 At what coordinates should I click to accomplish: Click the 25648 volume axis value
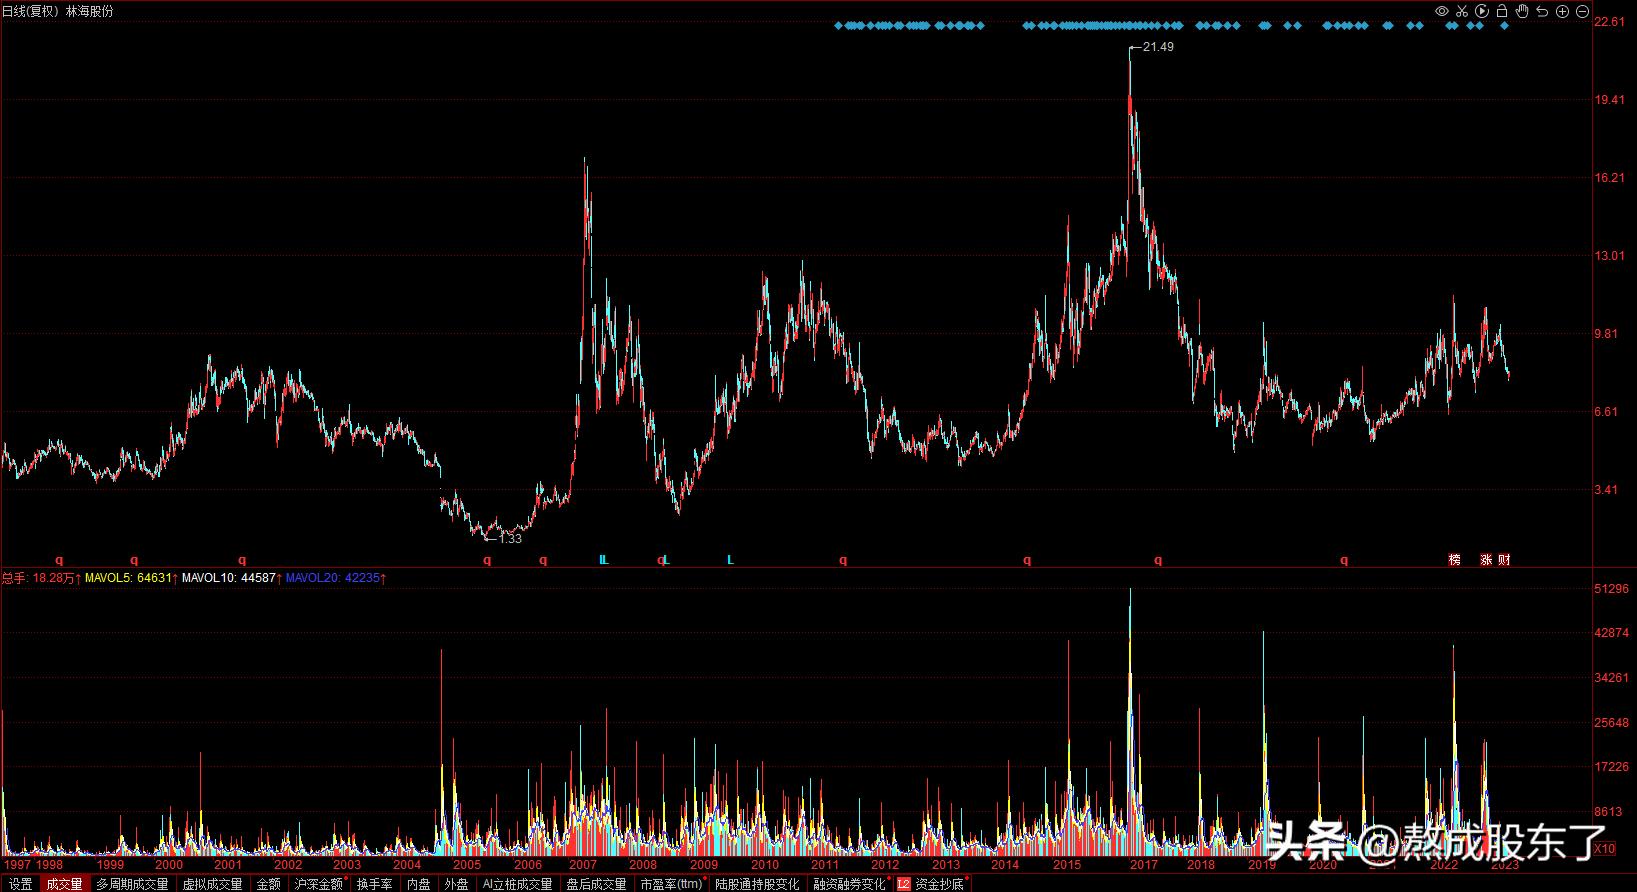pyautogui.click(x=1611, y=723)
